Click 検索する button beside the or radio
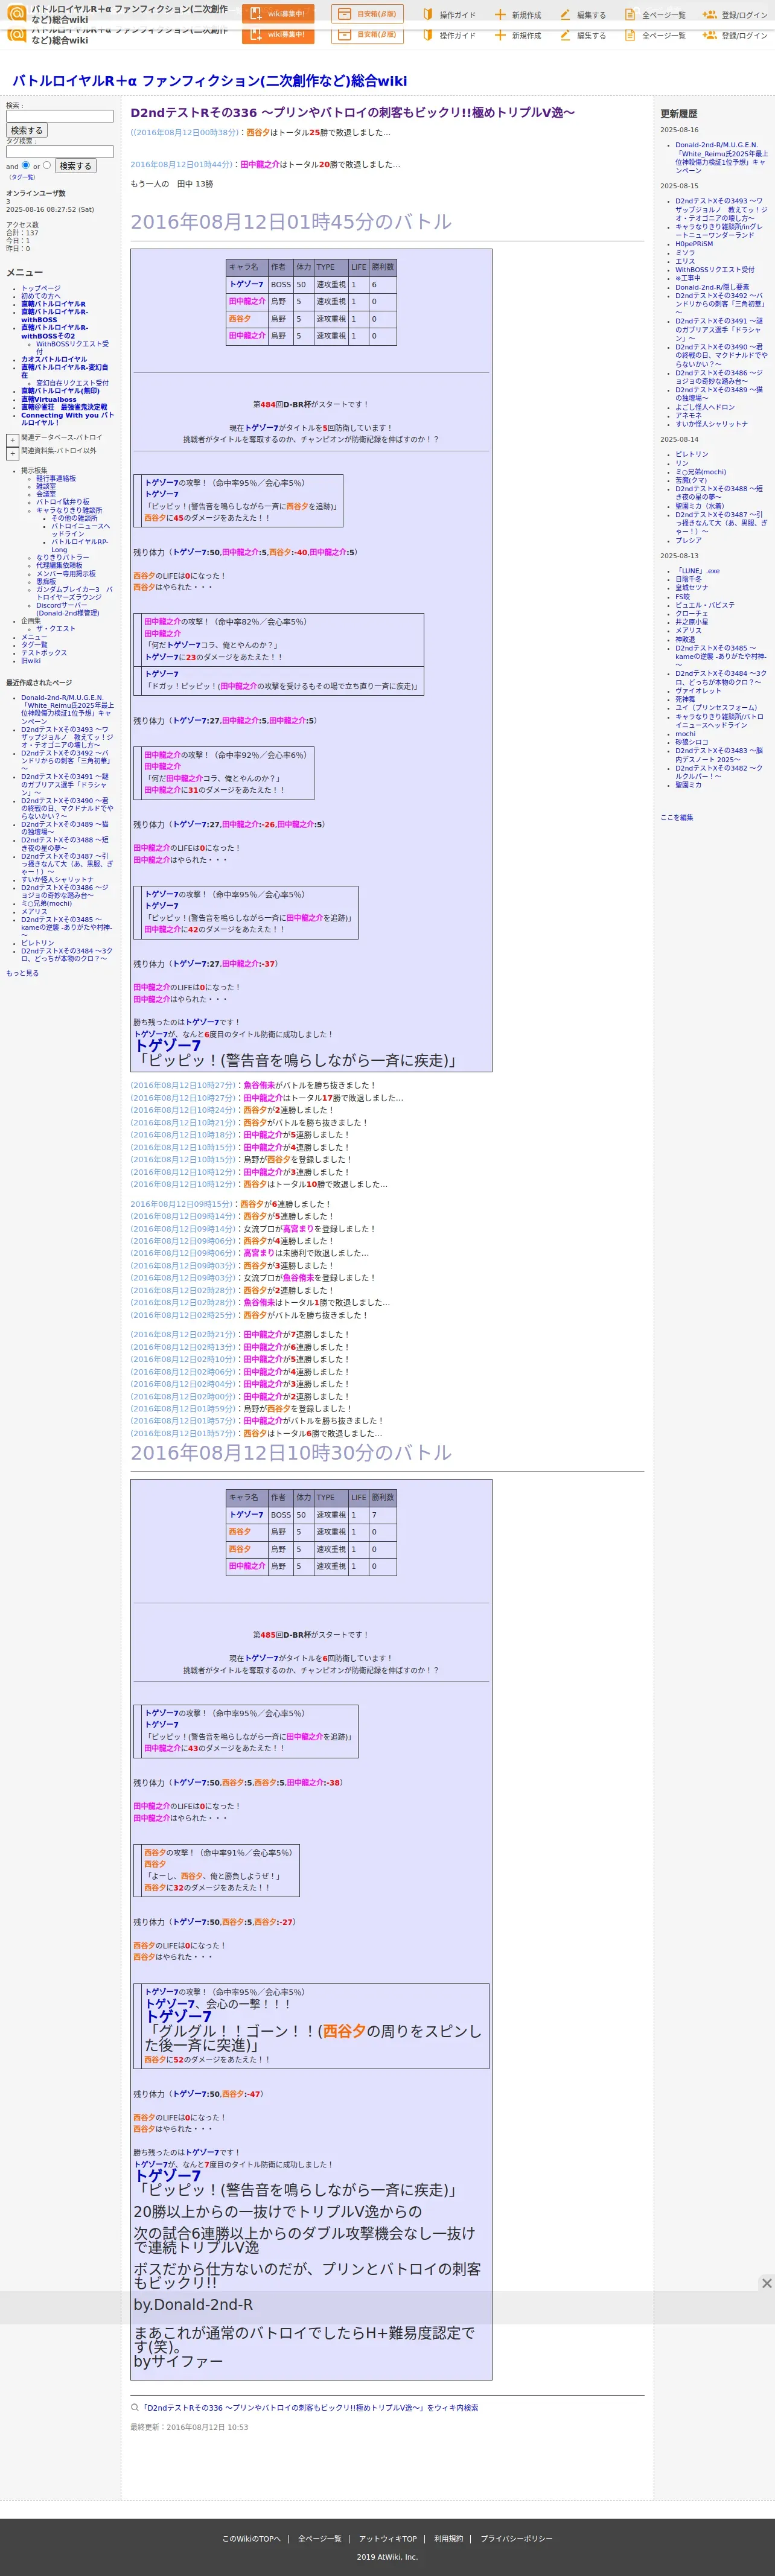The height and width of the screenshot is (2576, 775). (75, 166)
